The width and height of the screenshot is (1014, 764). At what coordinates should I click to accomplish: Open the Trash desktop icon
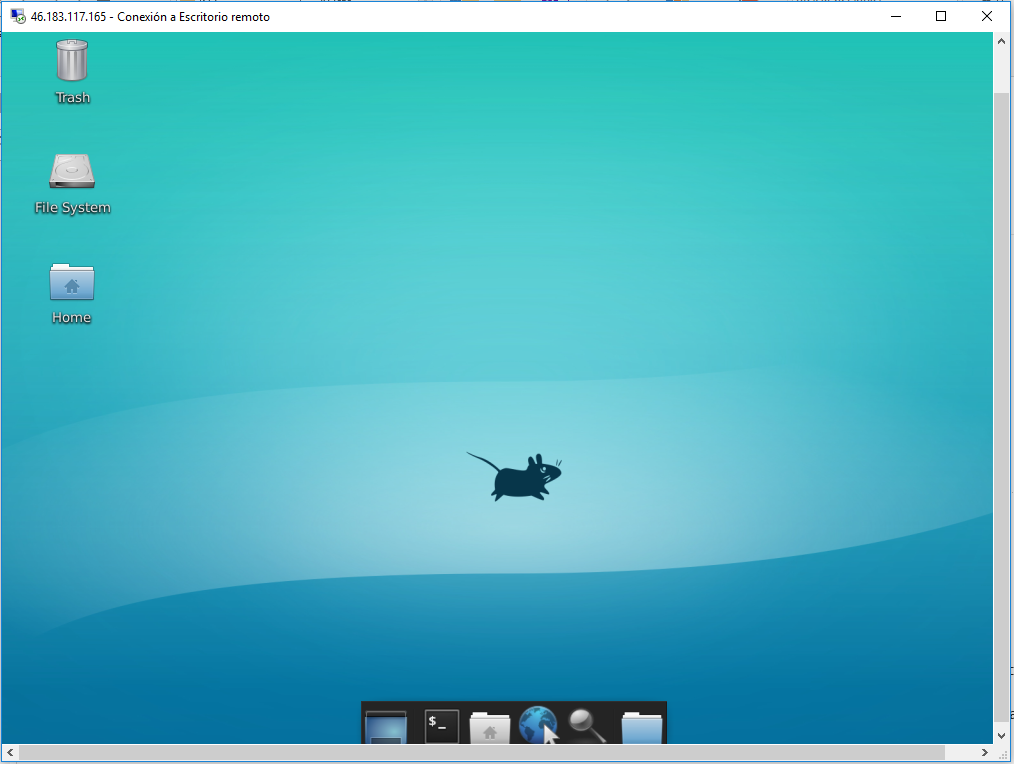click(x=72, y=60)
